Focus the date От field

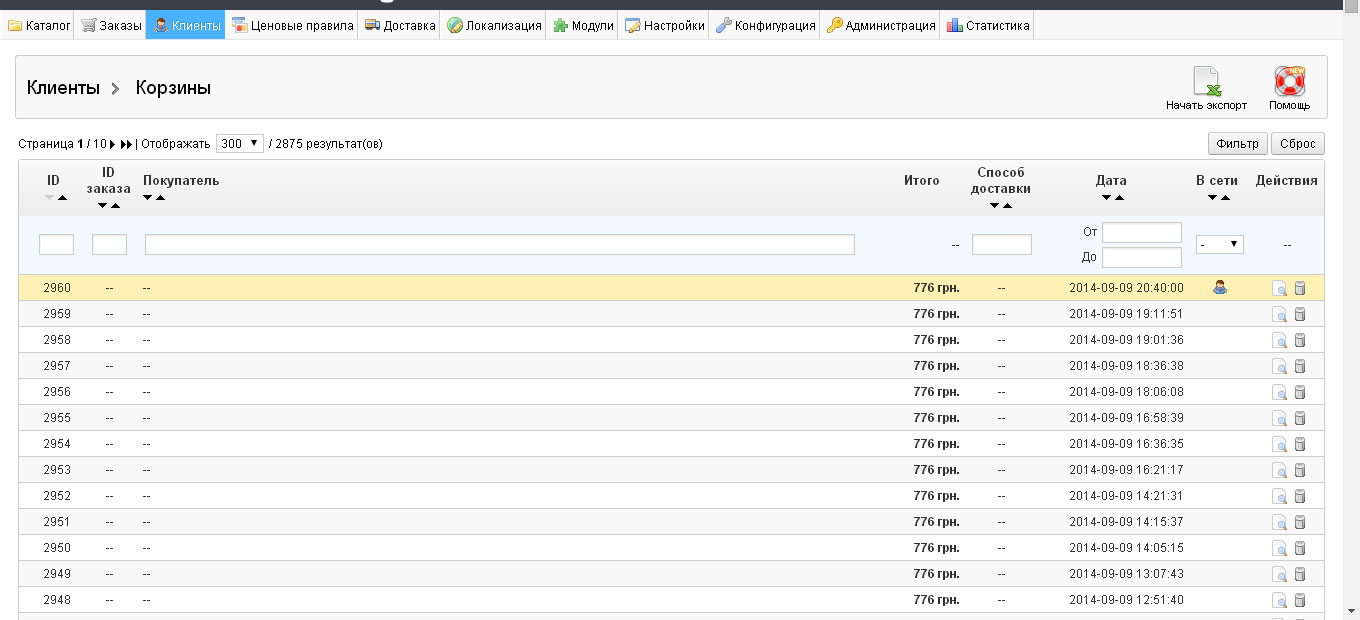point(1142,232)
